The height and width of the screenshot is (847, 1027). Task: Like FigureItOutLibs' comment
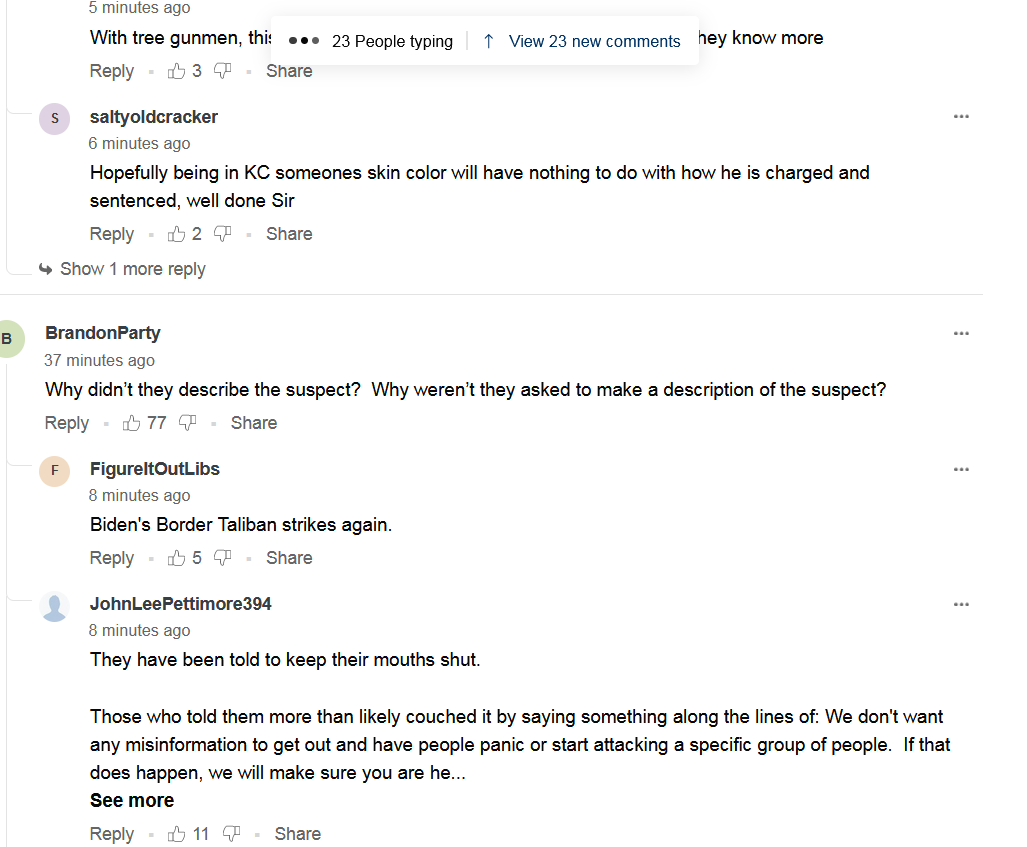click(177, 558)
